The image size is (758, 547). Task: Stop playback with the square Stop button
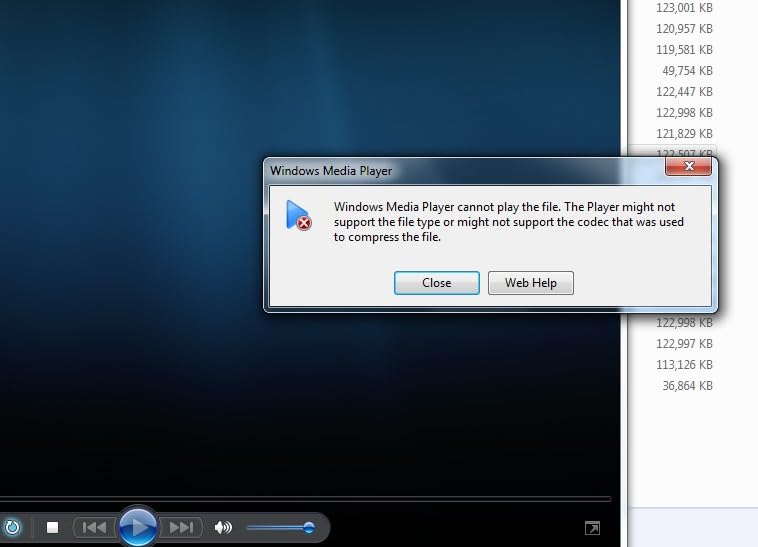point(52,527)
